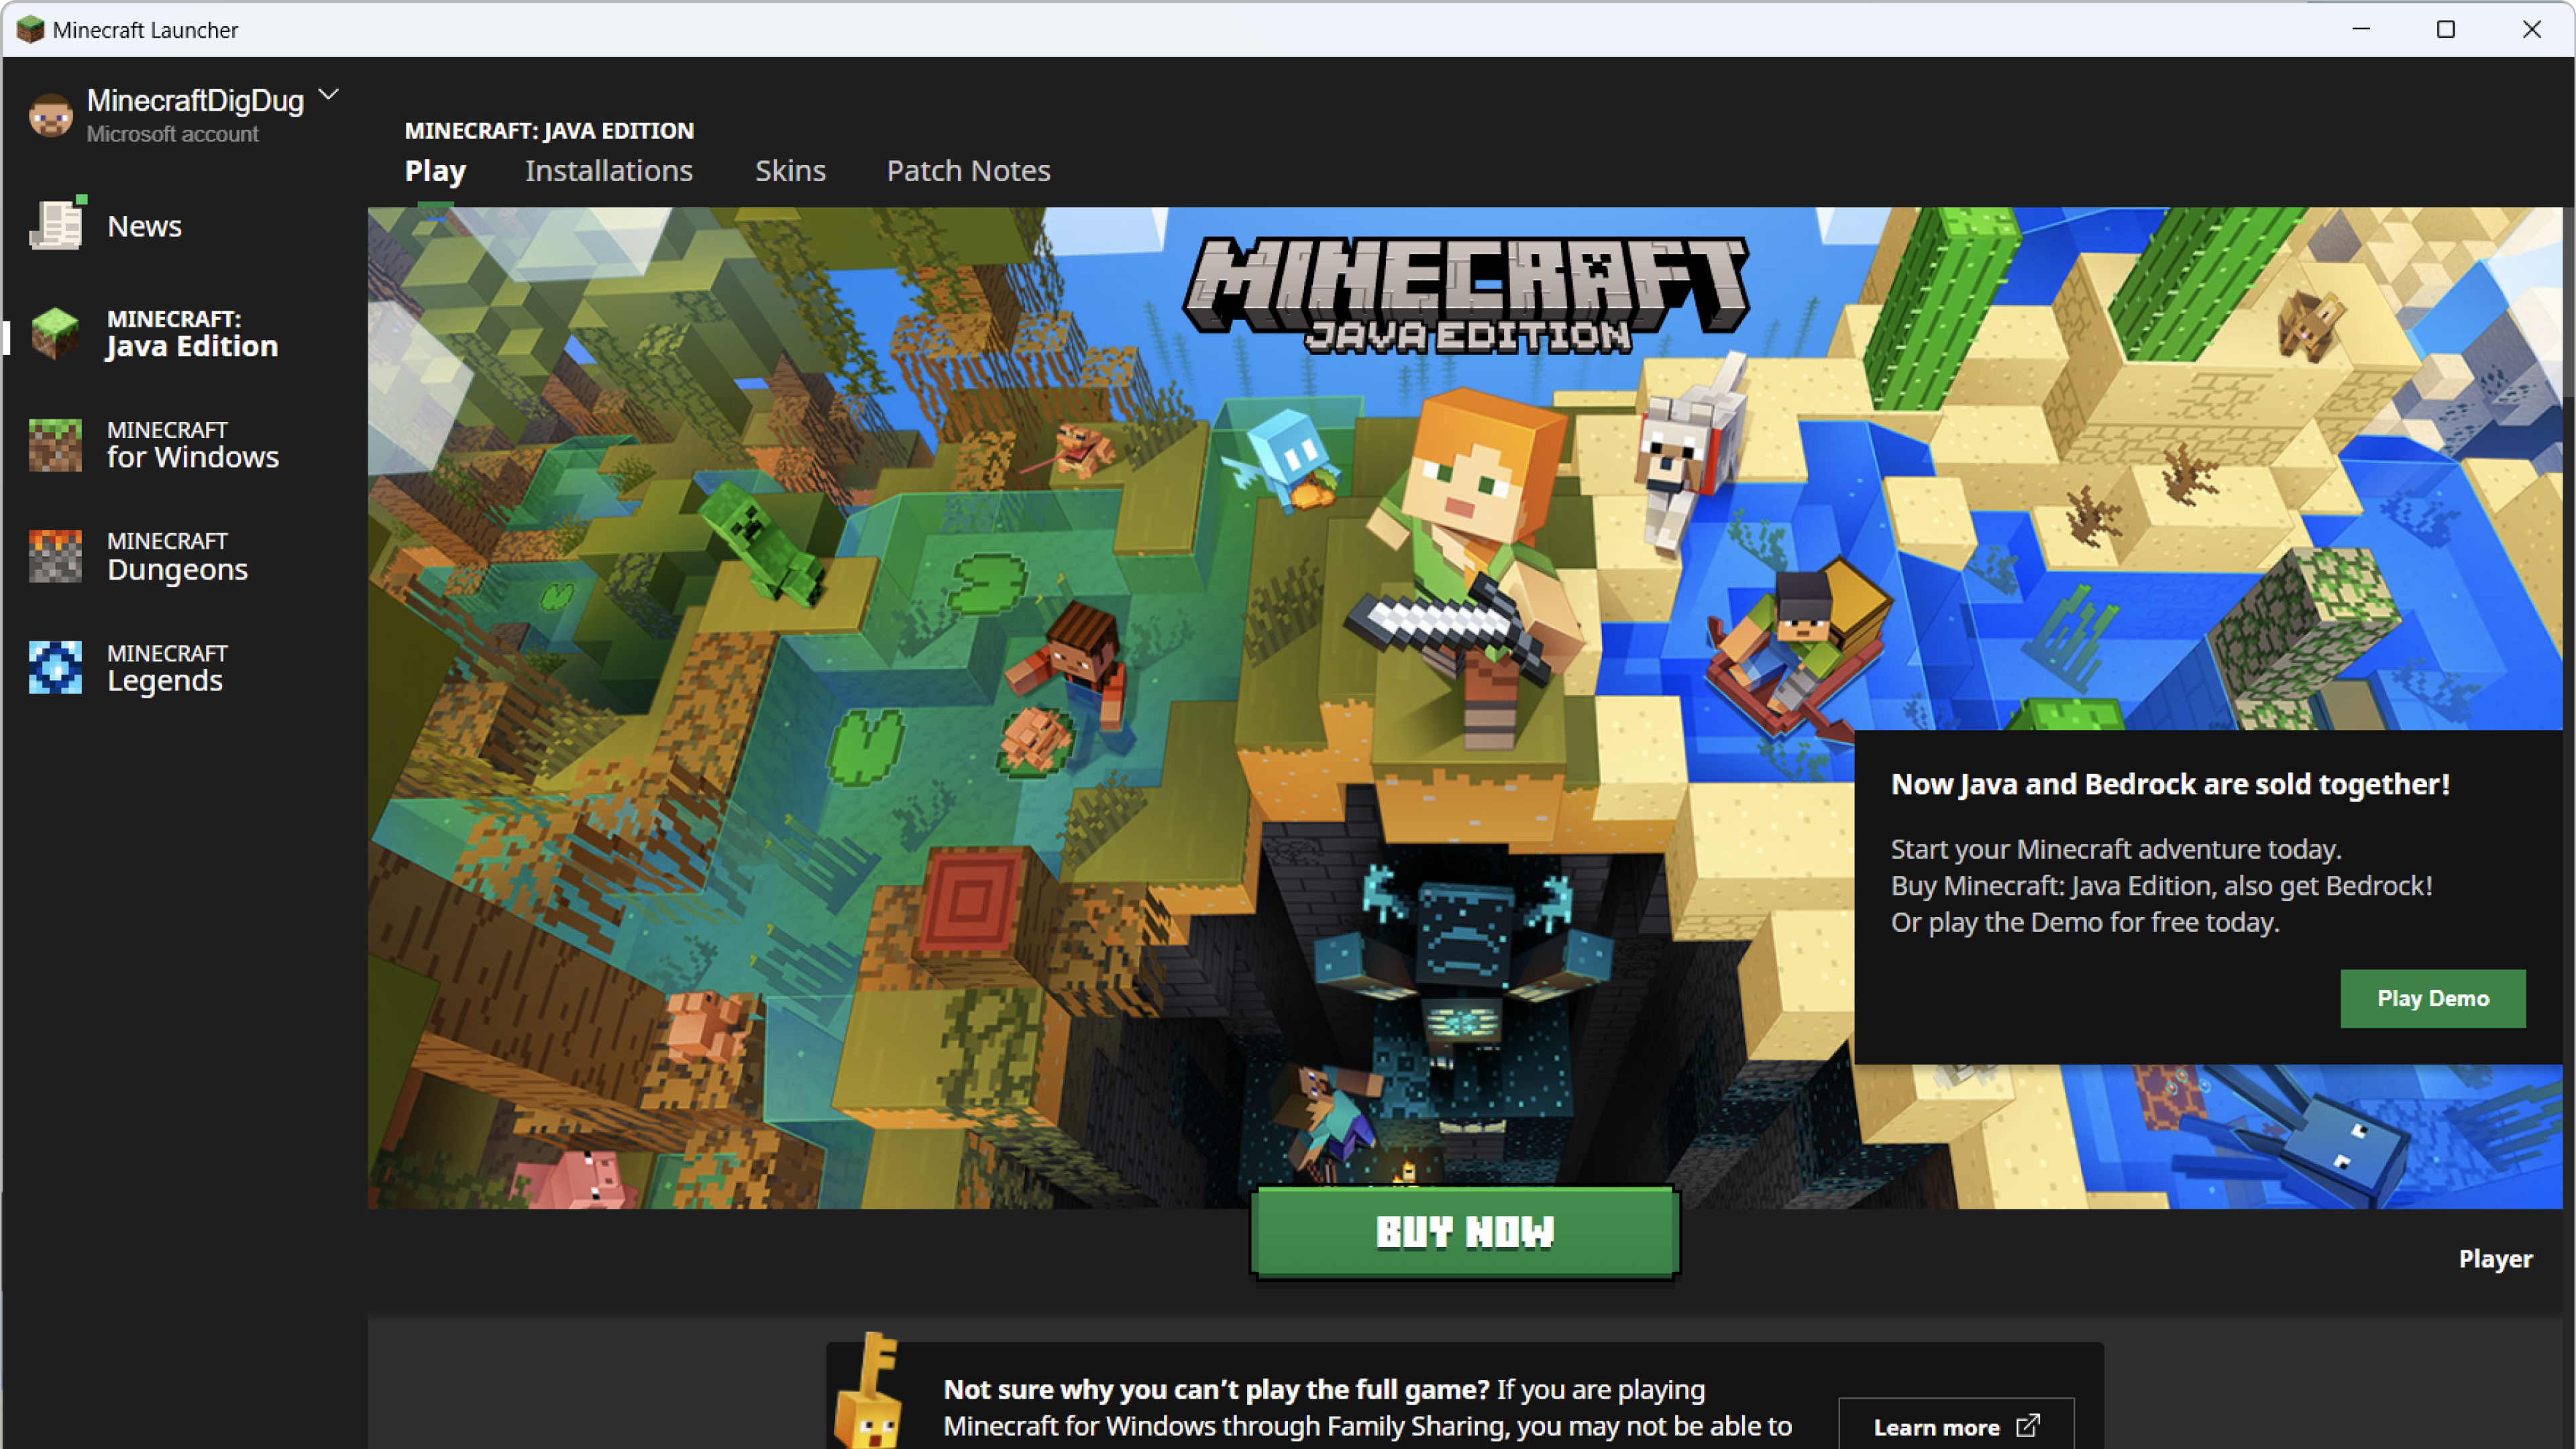
Task: Expand the Player dropdown at bottom right
Action: tap(2496, 1256)
